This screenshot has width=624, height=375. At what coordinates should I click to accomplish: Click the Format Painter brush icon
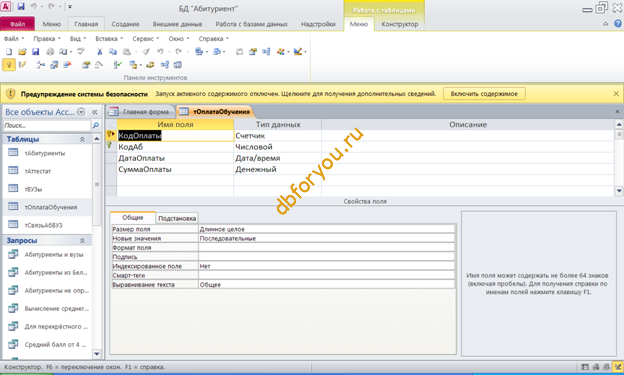click(146, 51)
